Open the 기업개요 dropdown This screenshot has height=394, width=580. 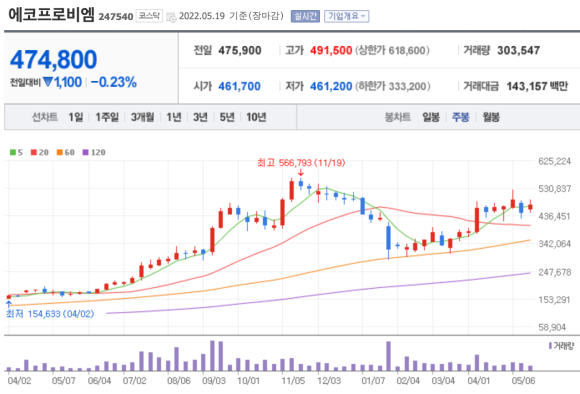point(347,16)
